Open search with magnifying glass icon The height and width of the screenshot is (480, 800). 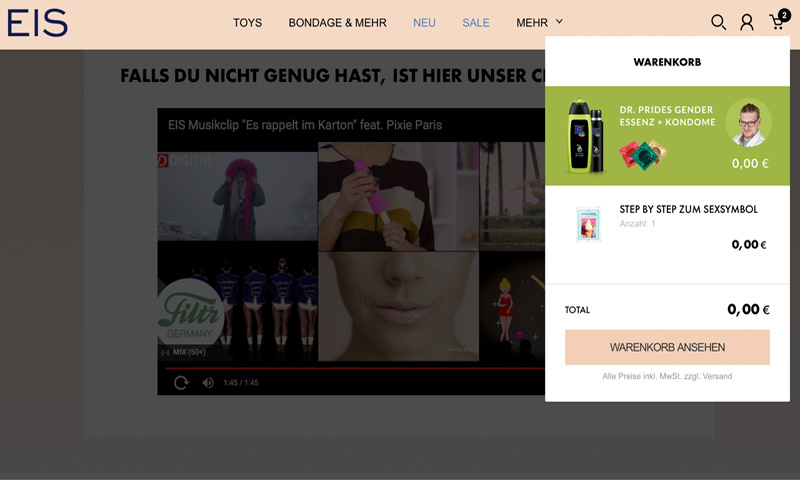718,22
